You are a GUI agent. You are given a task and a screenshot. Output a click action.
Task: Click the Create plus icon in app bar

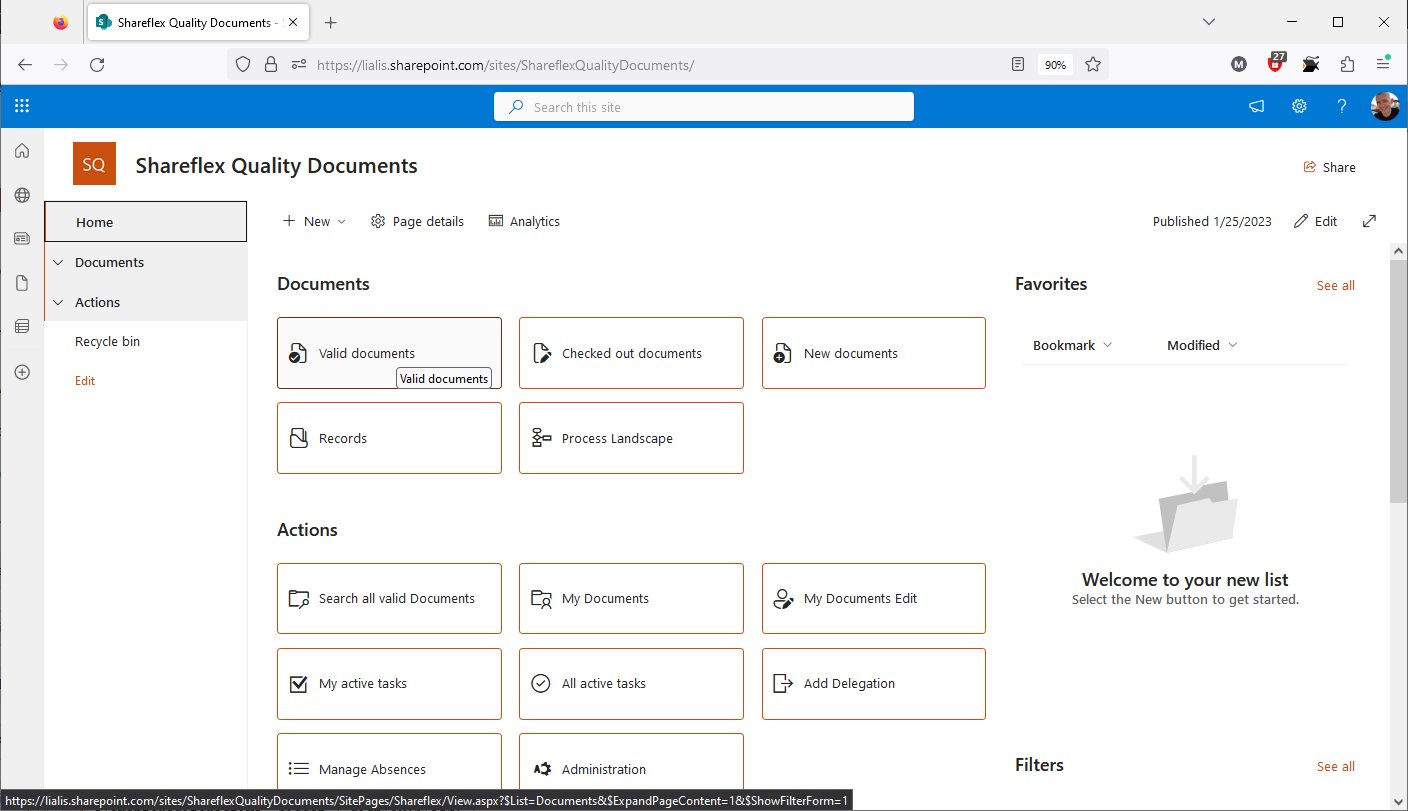pyautogui.click(x=22, y=372)
